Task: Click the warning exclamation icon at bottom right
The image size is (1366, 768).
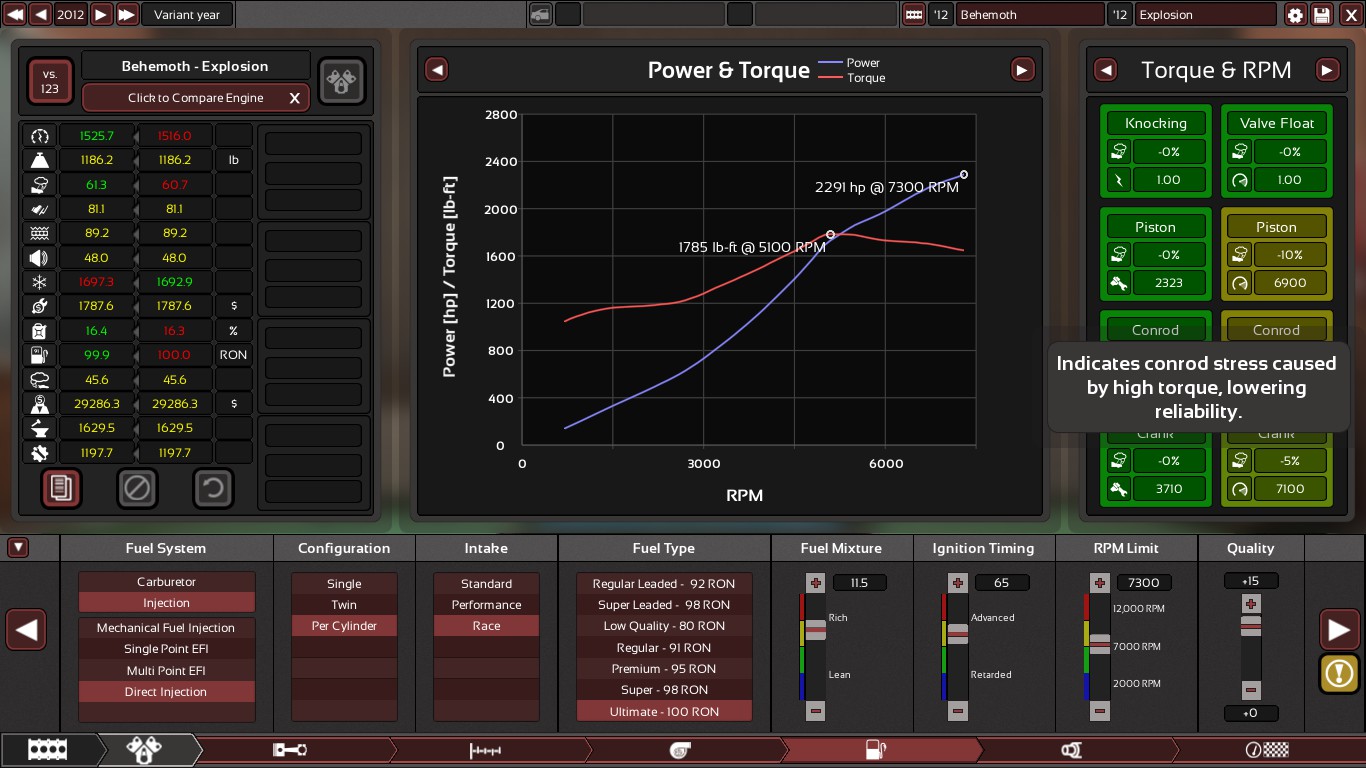Action: [x=1339, y=673]
